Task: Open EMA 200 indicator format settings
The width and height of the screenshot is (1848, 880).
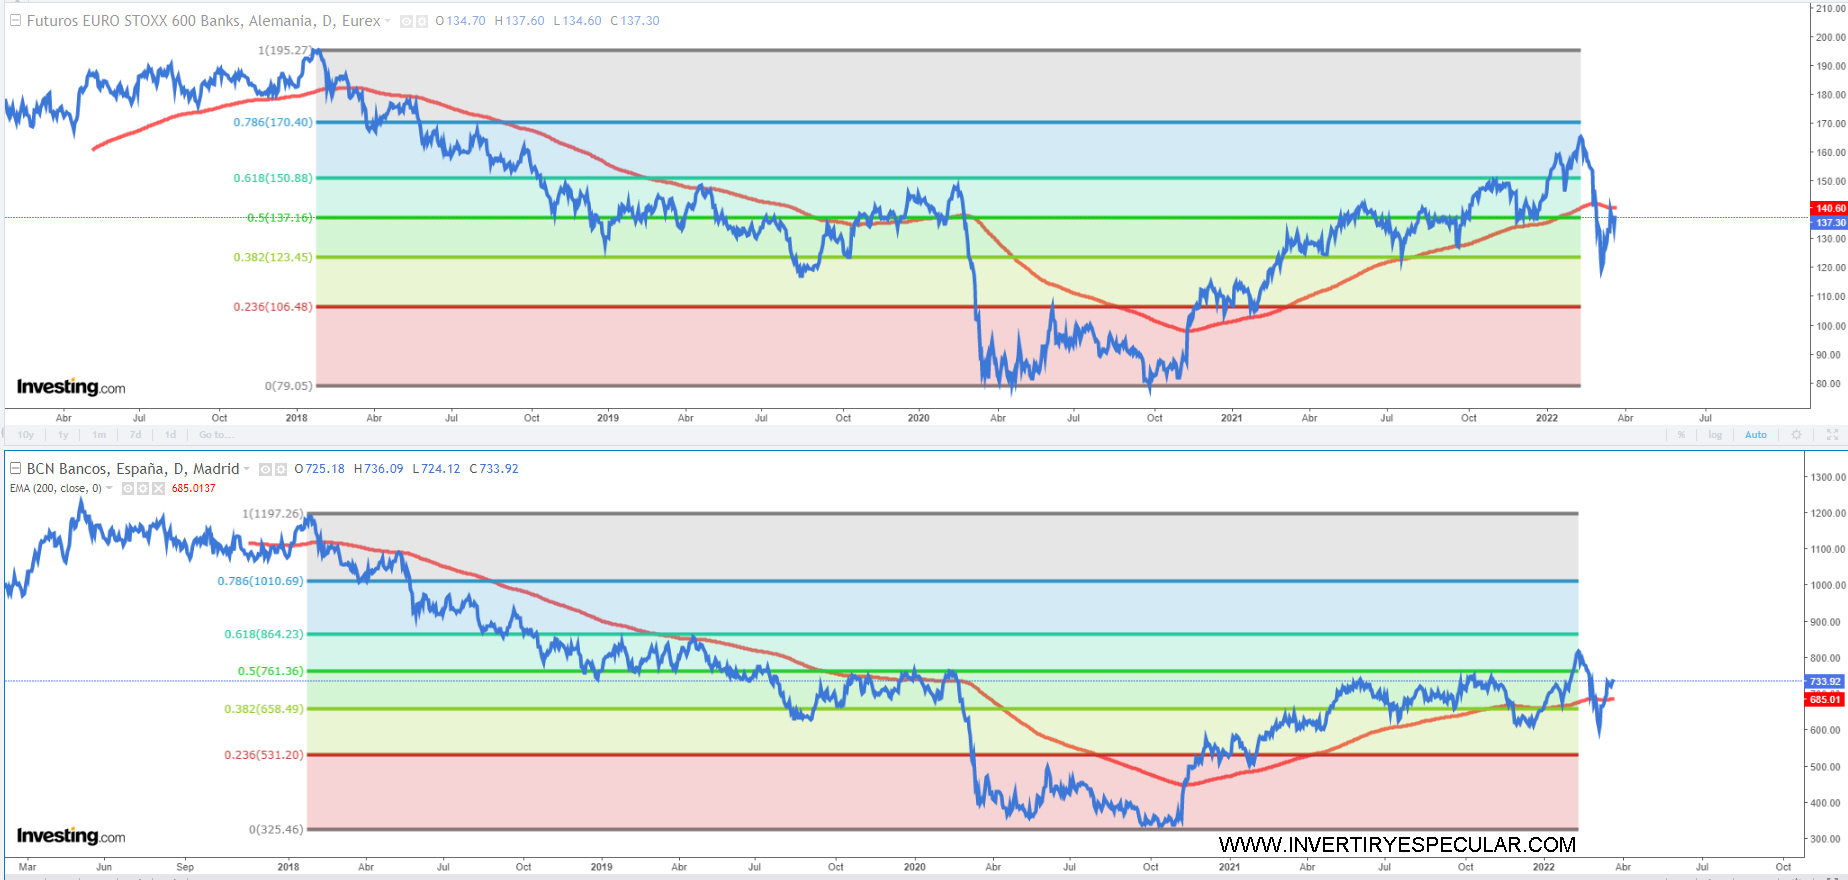Action: point(143,488)
